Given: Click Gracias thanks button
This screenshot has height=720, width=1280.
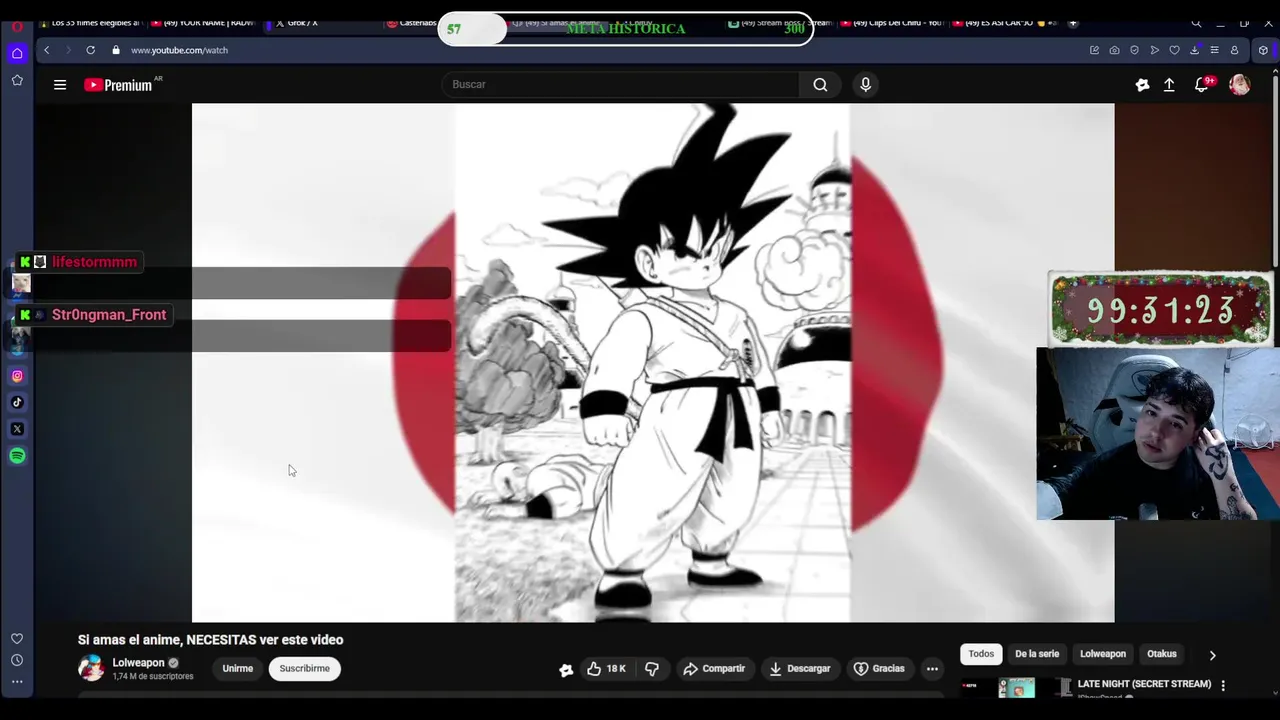Looking at the screenshot, I should point(879,669).
